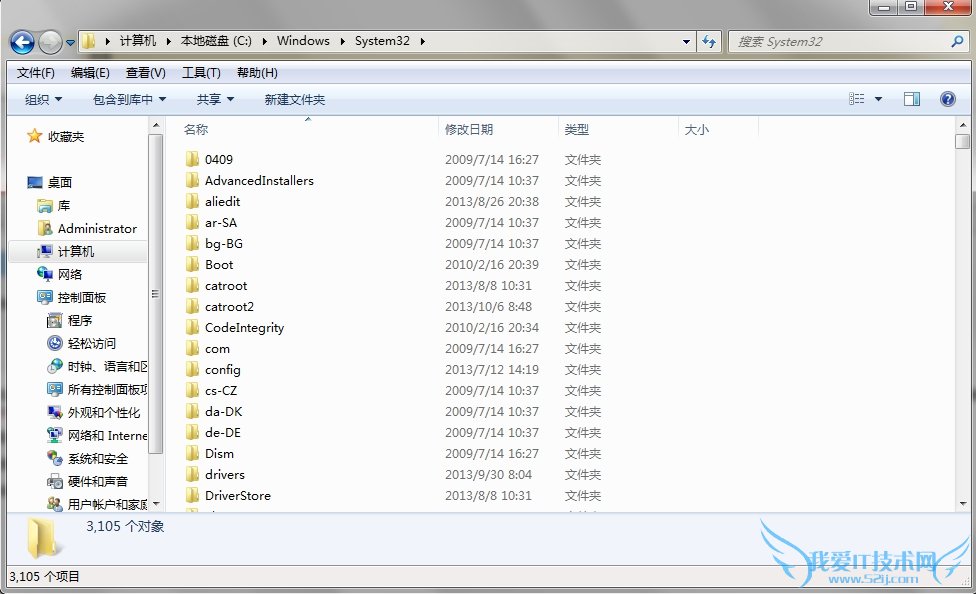Click the Forward navigation arrow button
Image resolution: width=976 pixels, height=594 pixels.
coord(50,42)
